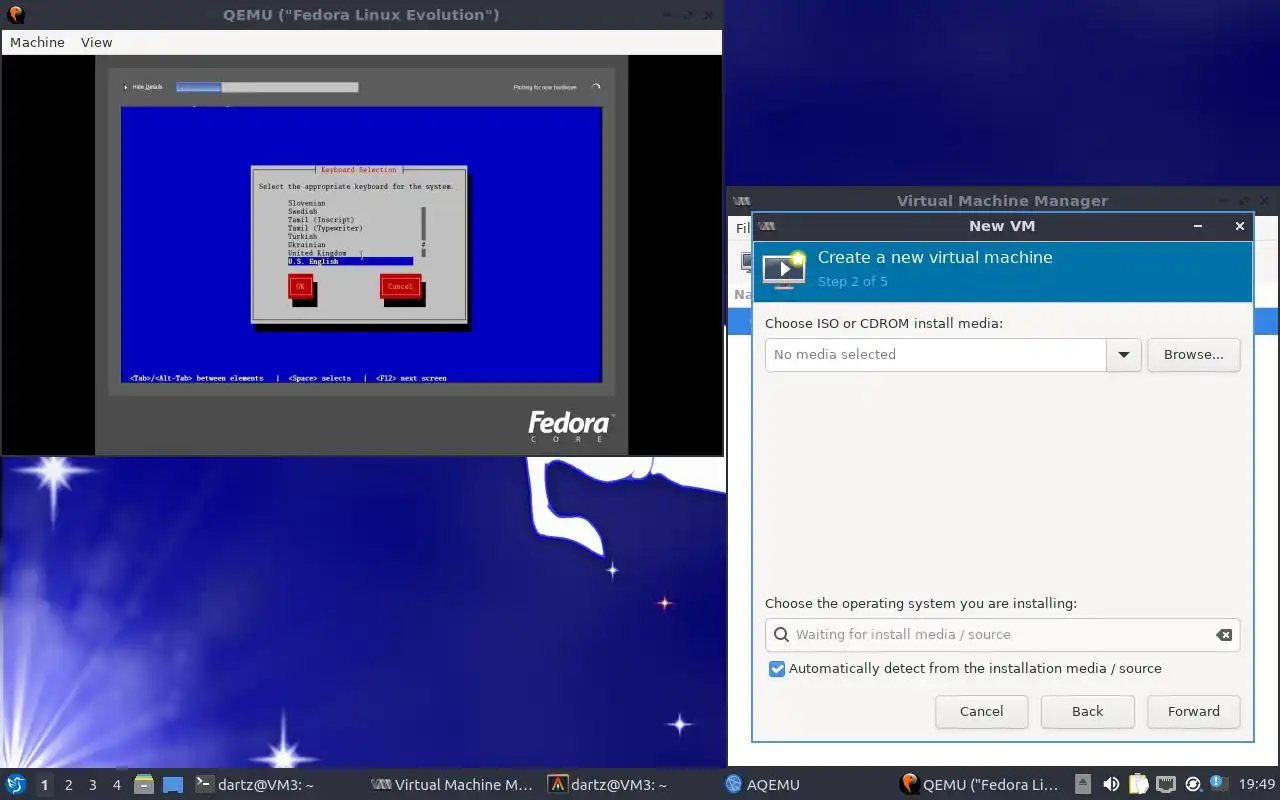The image size is (1280, 800).
Task: Click the 19:49 panel clock
Action: point(1257,785)
